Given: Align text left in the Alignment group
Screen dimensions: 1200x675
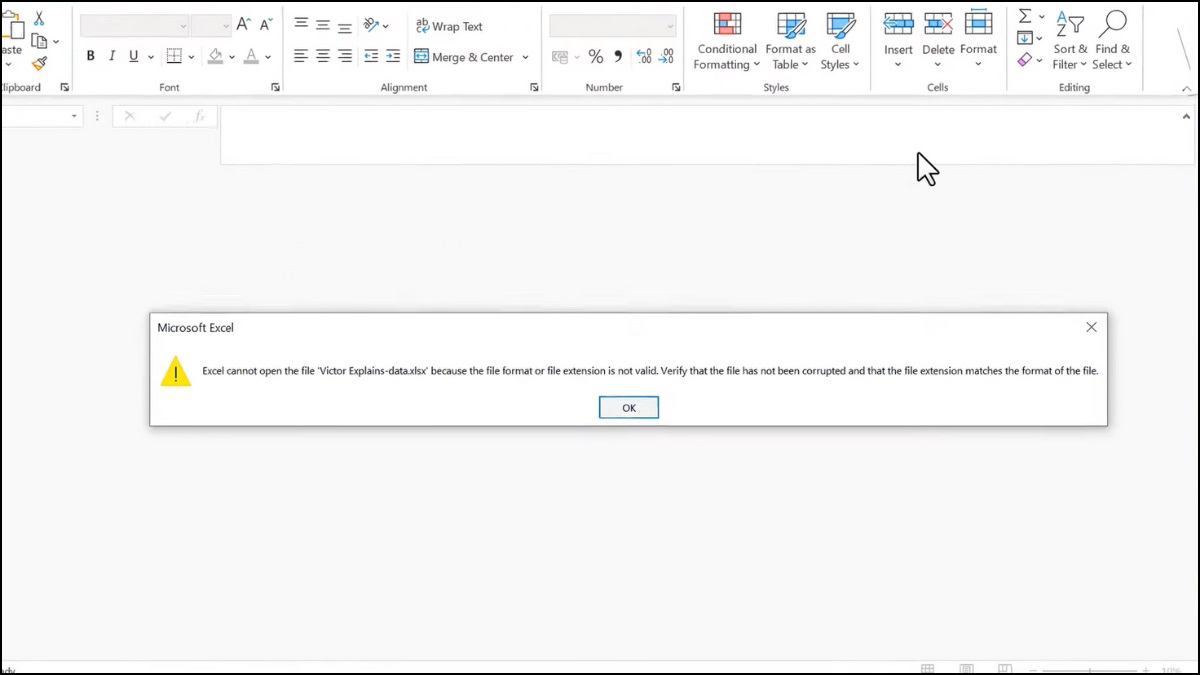Looking at the screenshot, I should 301,57.
